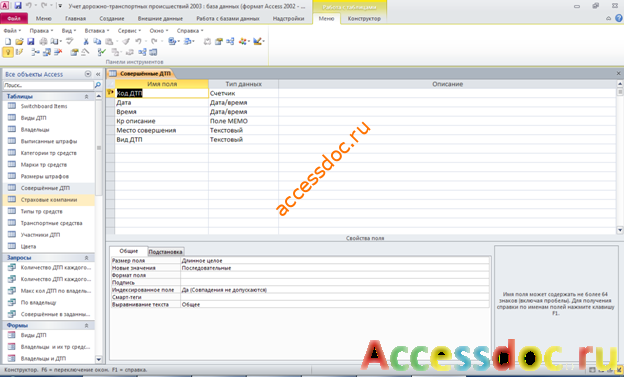Viewport: 624px width, 377px height.
Task: Select the Общие properties tab
Action: [x=129, y=251]
